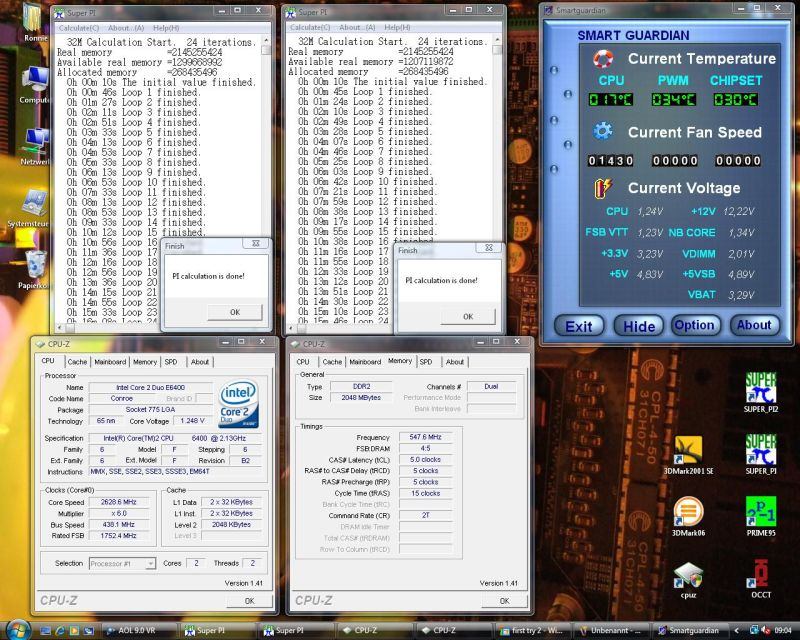Close the left Finish dialog
Screen dimensions: 800x640
tap(256, 243)
